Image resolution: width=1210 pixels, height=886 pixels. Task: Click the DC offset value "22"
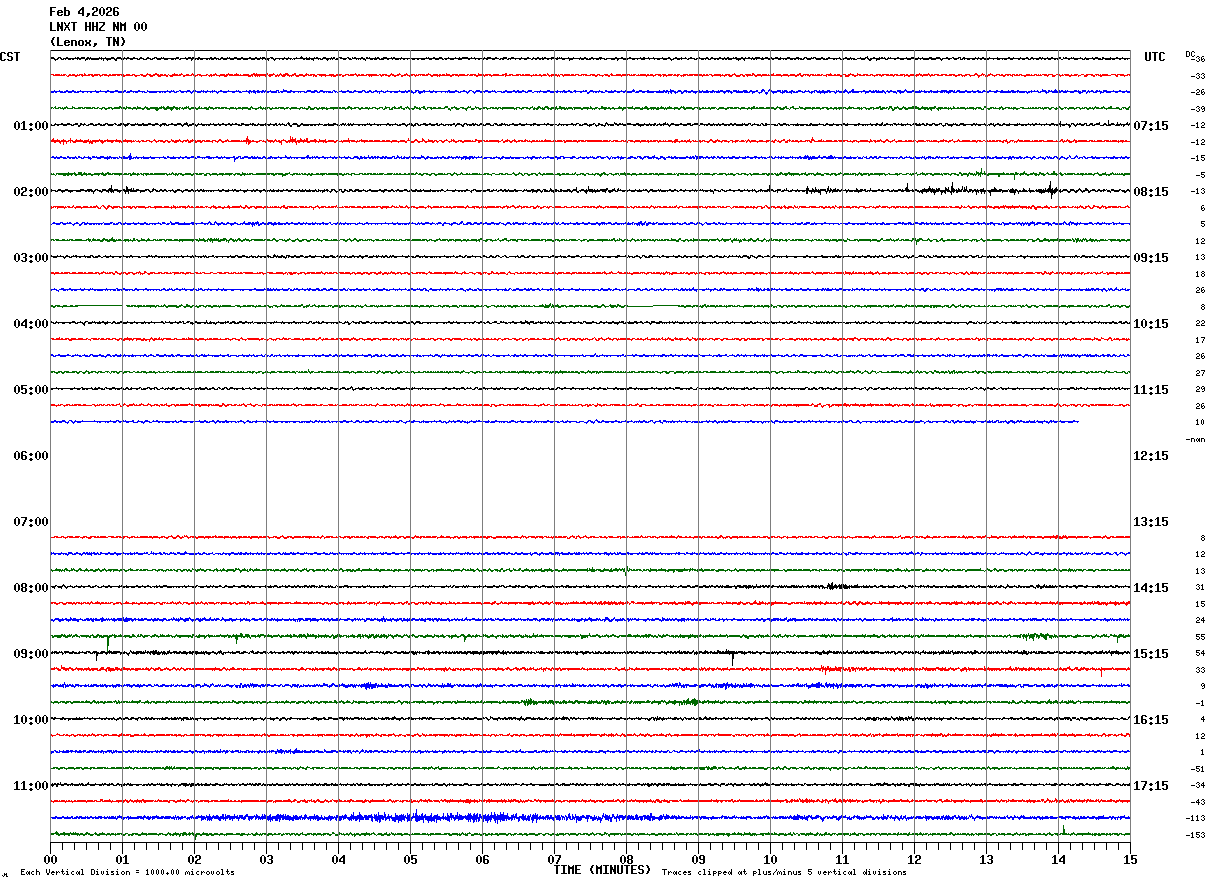[1200, 324]
